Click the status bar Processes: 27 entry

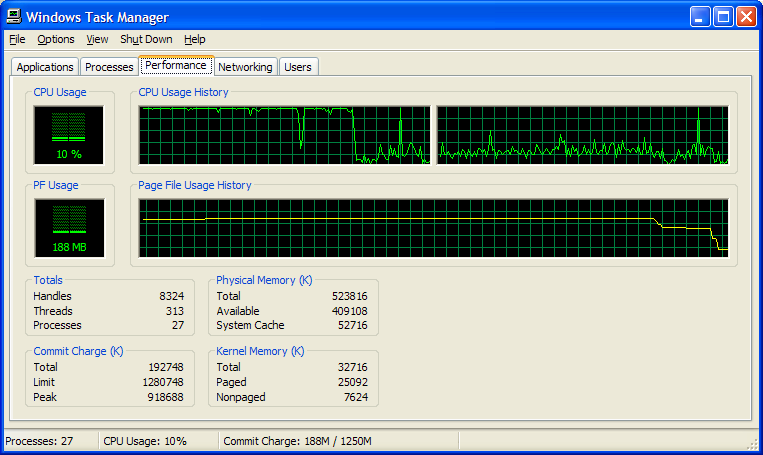click(x=39, y=441)
